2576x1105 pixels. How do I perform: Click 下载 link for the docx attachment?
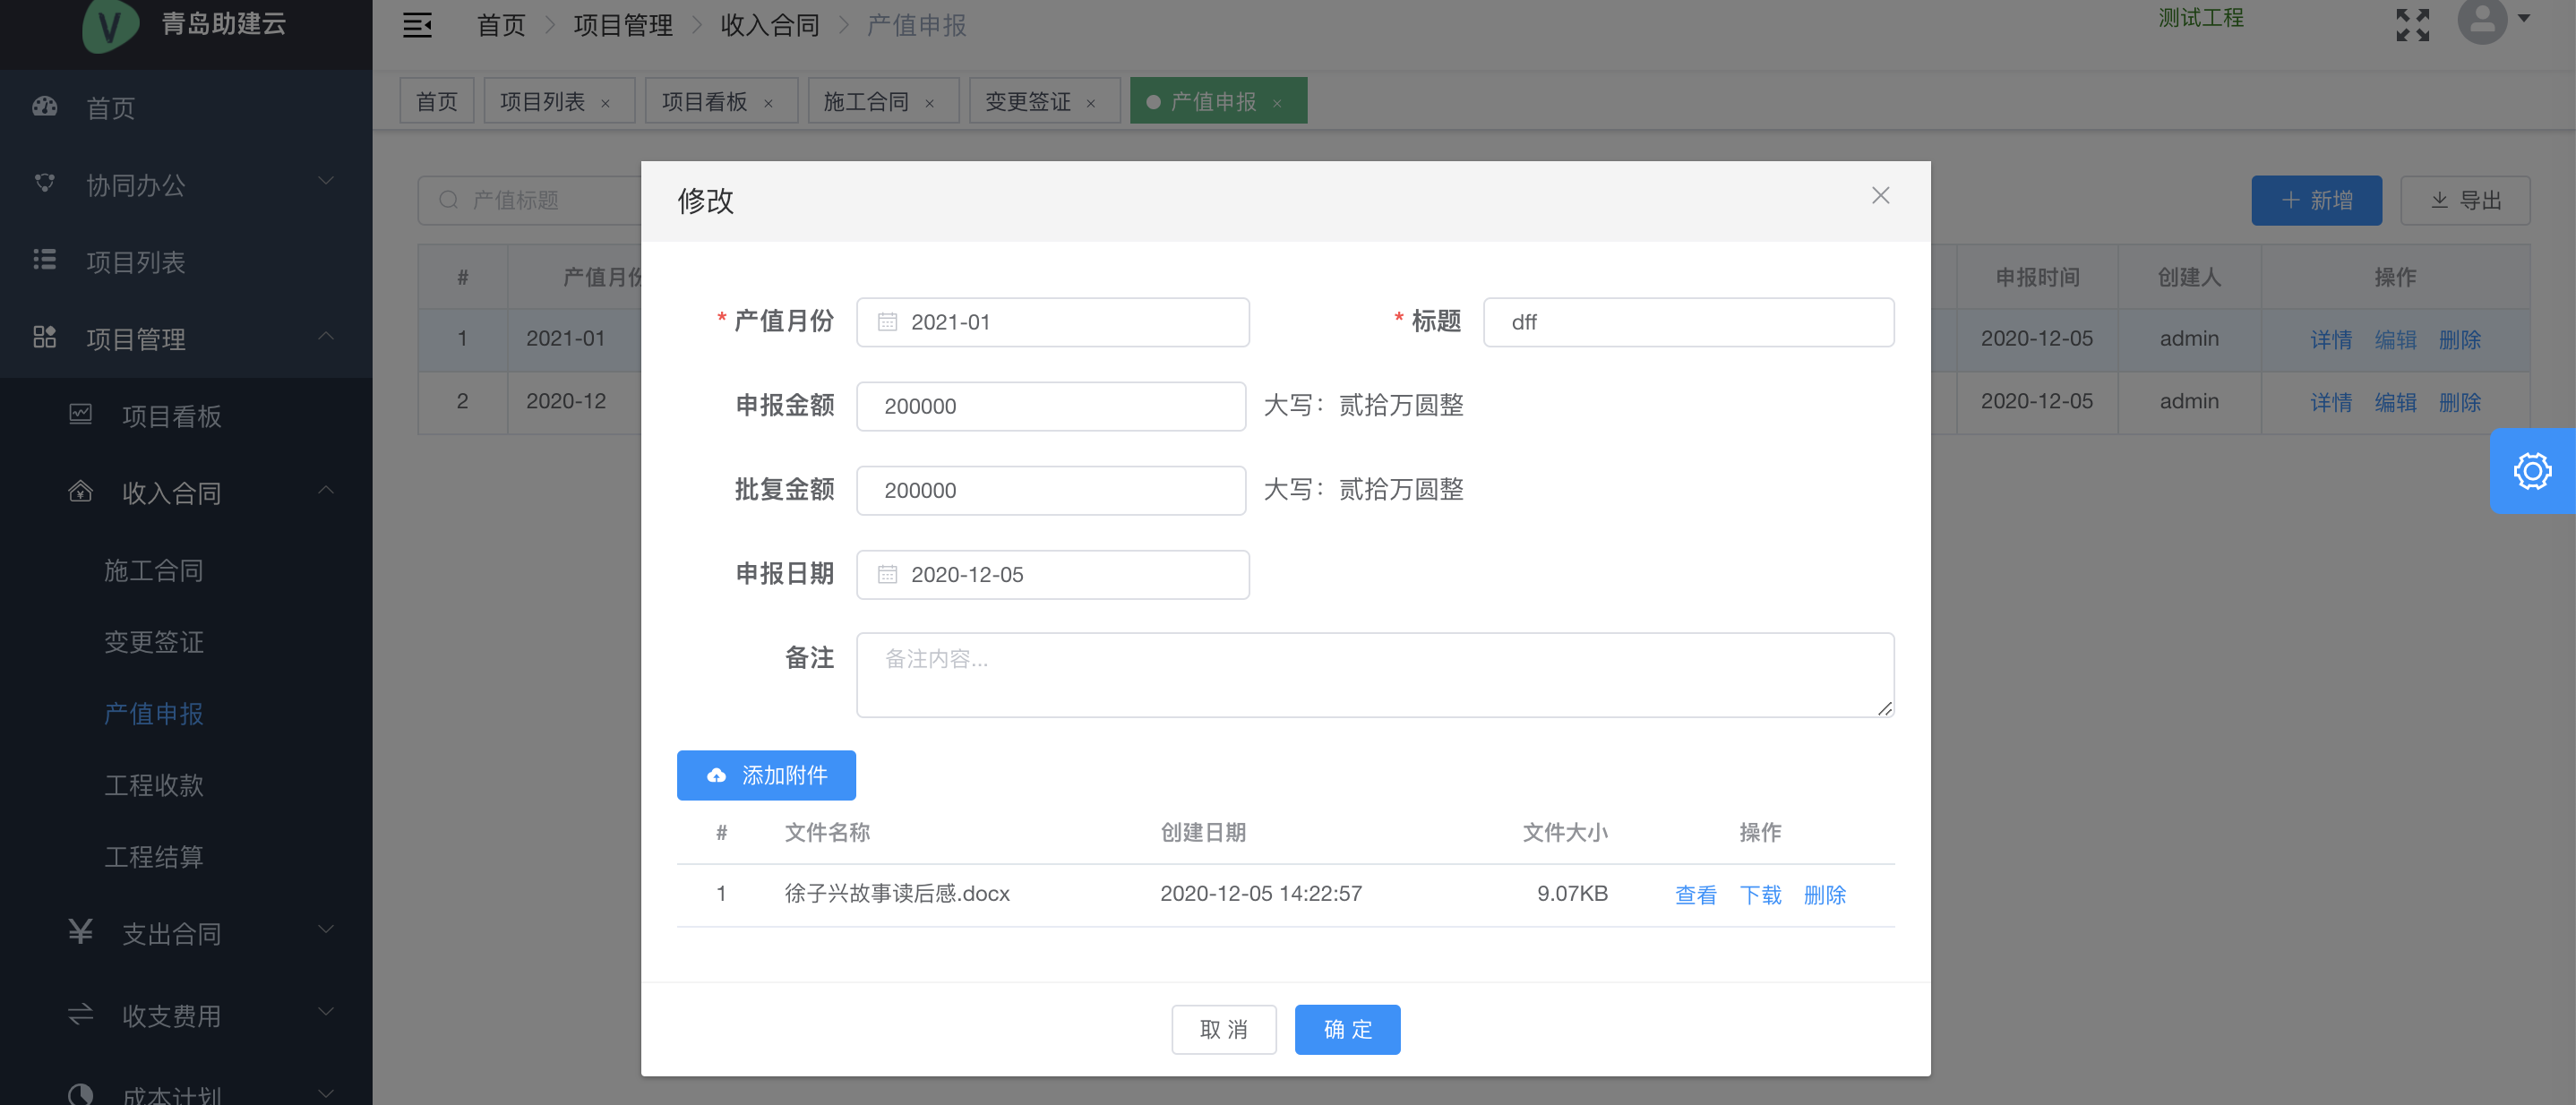tap(1760, 894)
